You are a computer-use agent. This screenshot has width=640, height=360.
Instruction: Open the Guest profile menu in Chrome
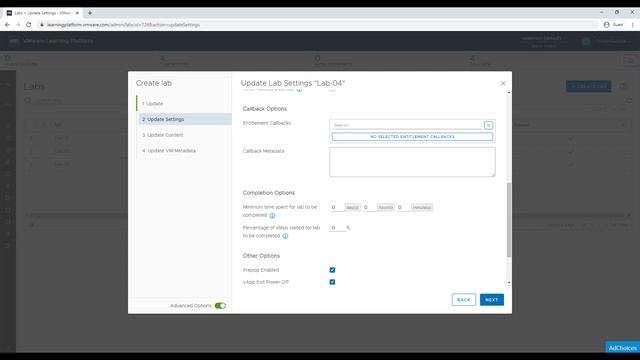613,24
